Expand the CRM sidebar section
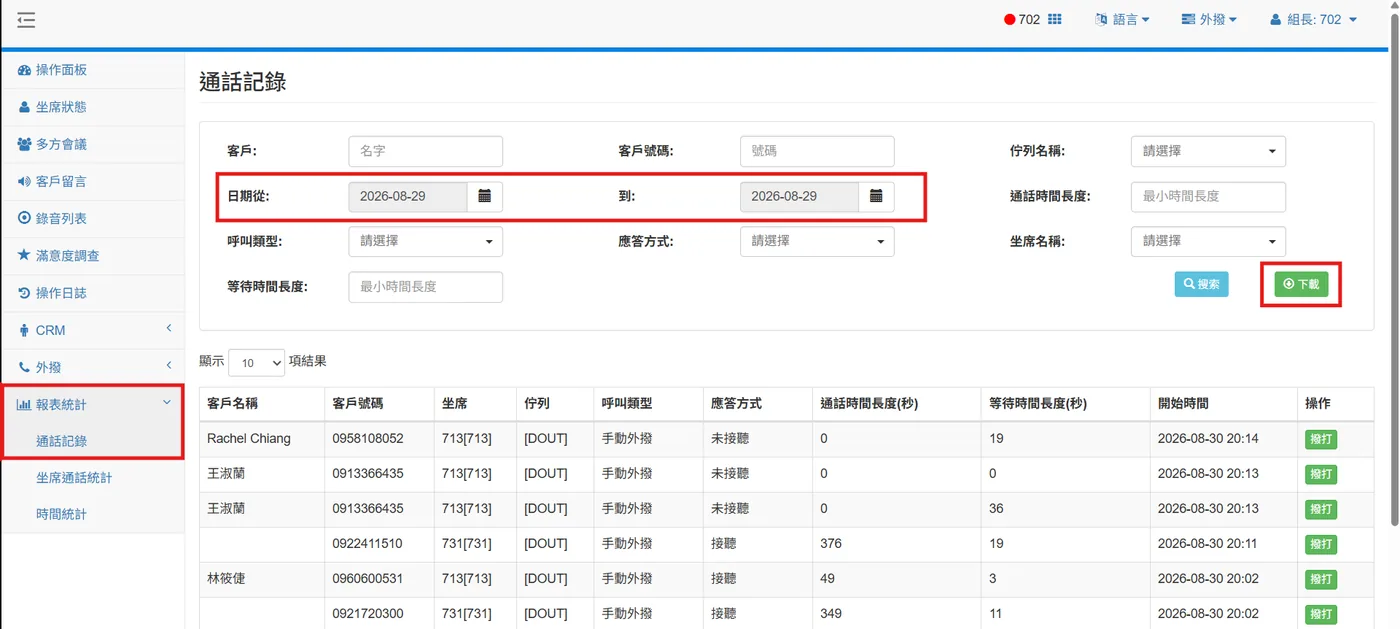The height and width of the screenshot is (629, 1400). click(92, 330)
